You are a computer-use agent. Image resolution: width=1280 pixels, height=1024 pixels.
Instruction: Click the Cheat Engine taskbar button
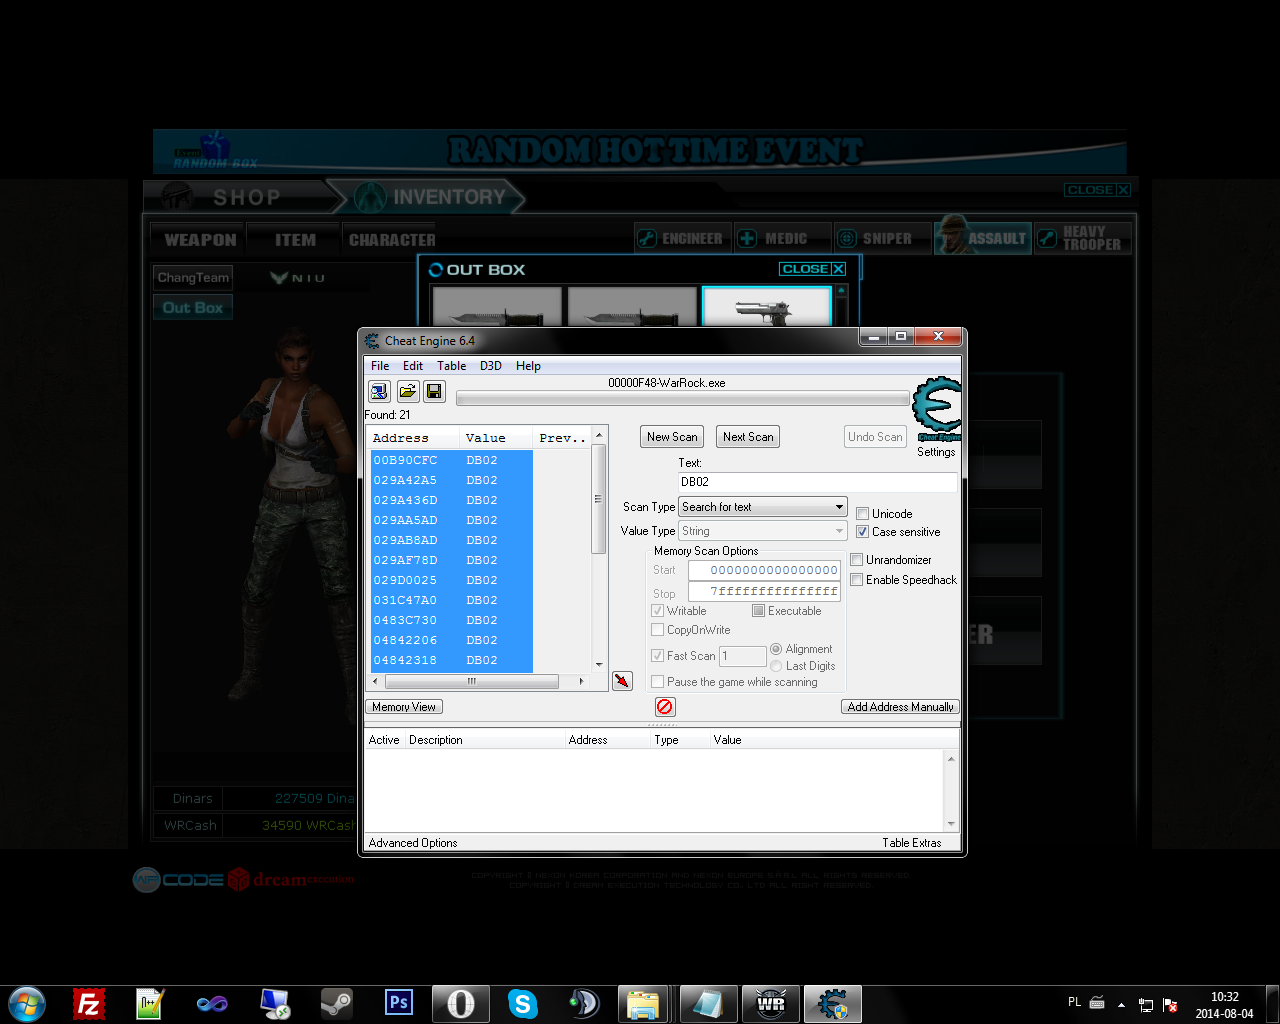coord(832,1004)
